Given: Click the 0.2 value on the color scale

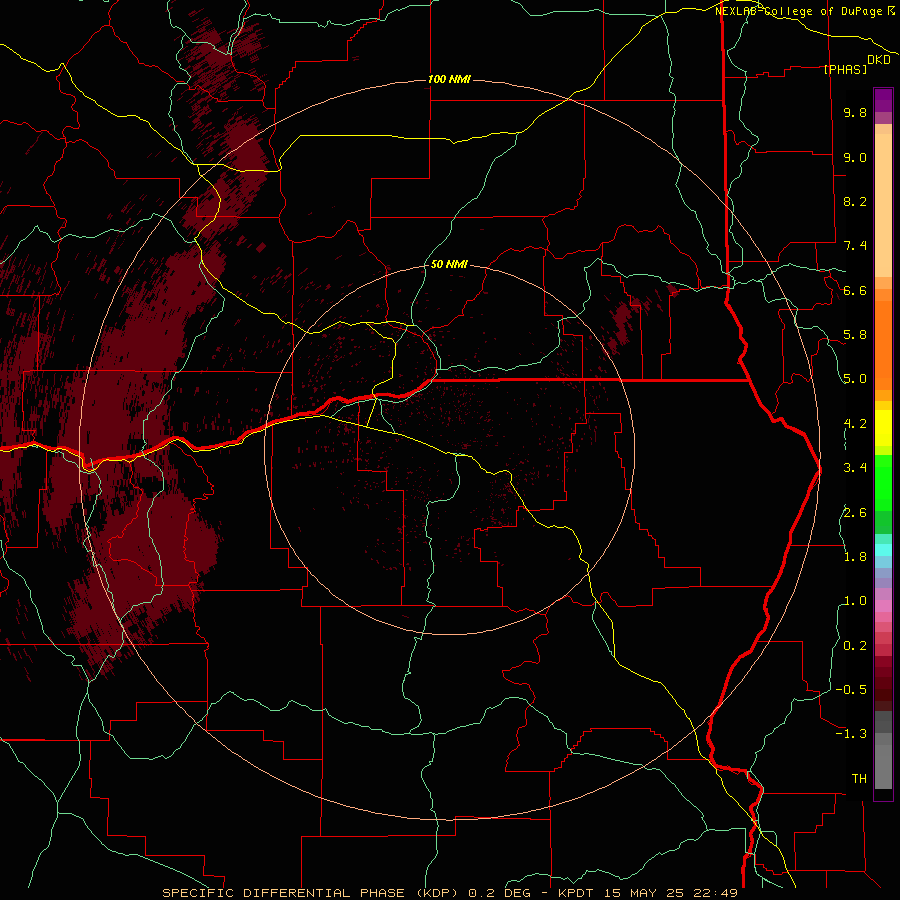Looking at the screenshot, I should (855, 645).
